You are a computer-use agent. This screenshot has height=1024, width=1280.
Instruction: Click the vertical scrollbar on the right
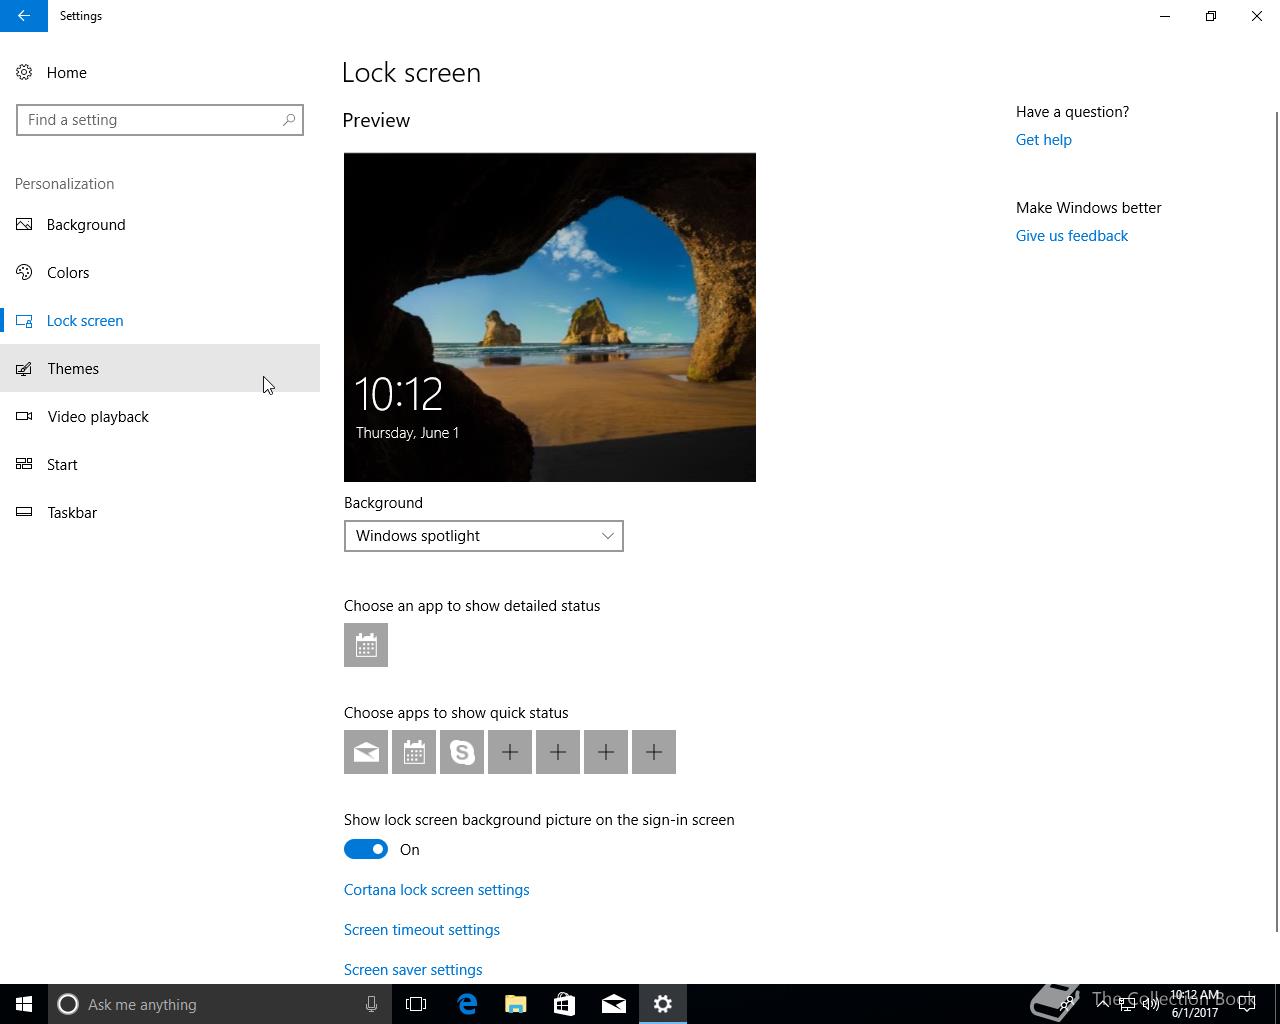pos(1276,520)
